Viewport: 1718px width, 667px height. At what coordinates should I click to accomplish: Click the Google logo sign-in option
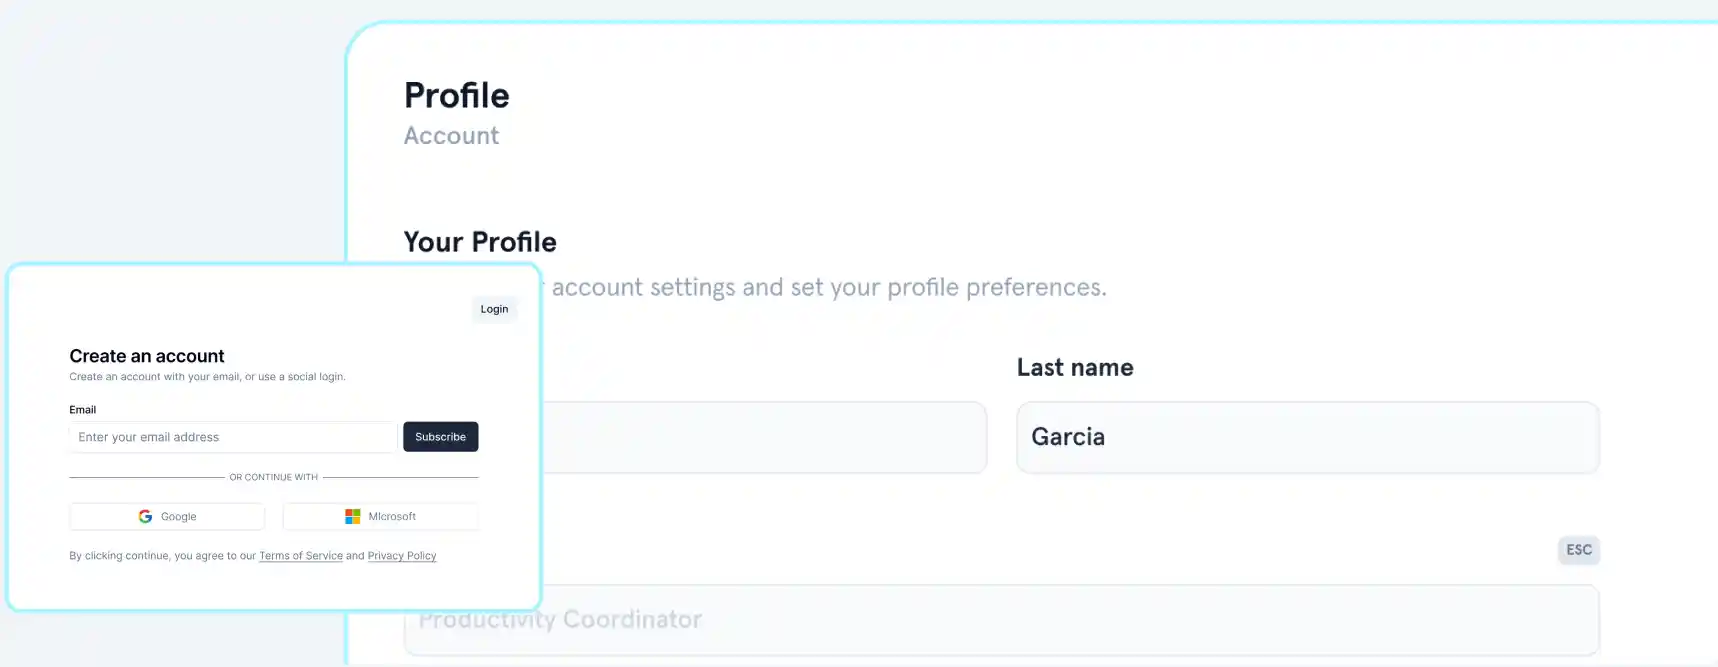tap(167, 516)
